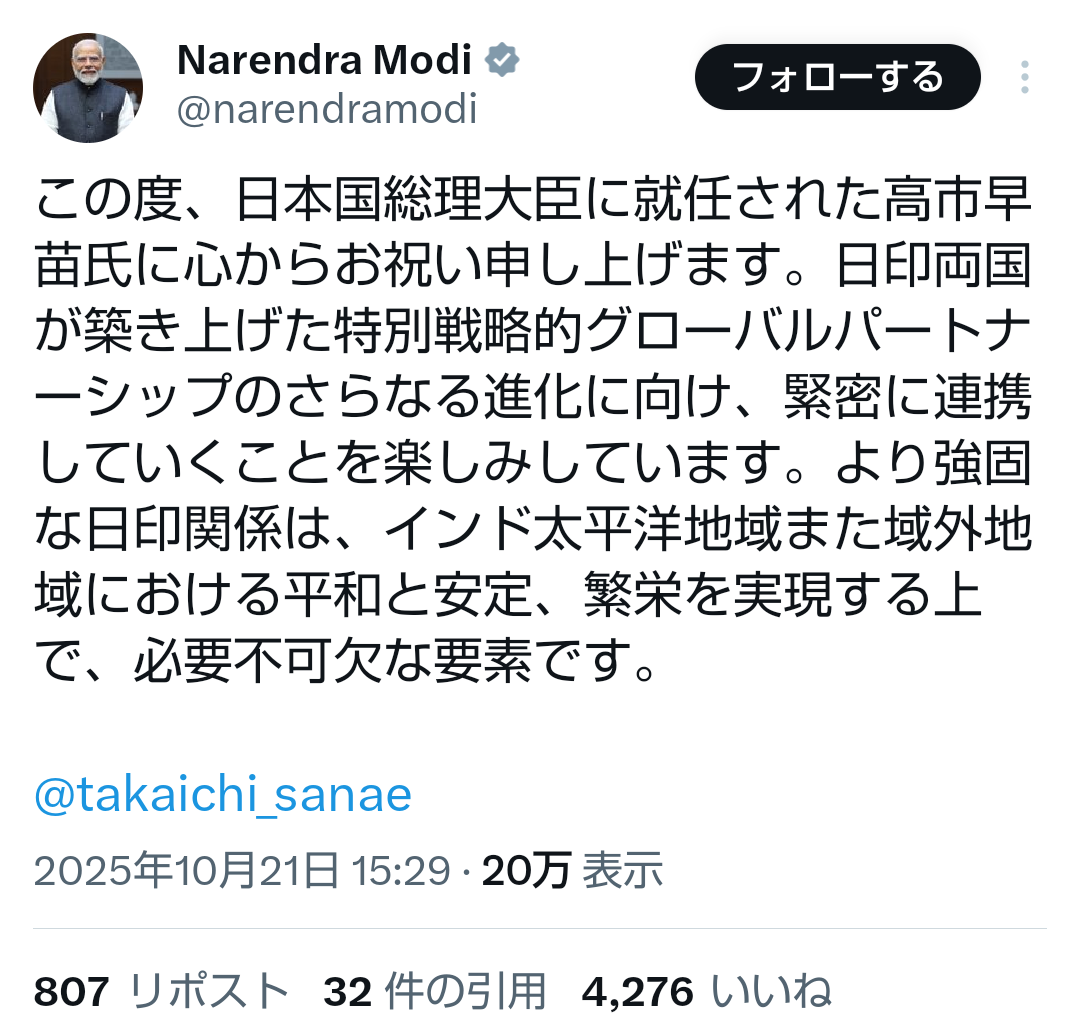The width and height of the screenshot is (1080, 1017).
Task: Click the 20万 view count number
Action: pos(526,871)
